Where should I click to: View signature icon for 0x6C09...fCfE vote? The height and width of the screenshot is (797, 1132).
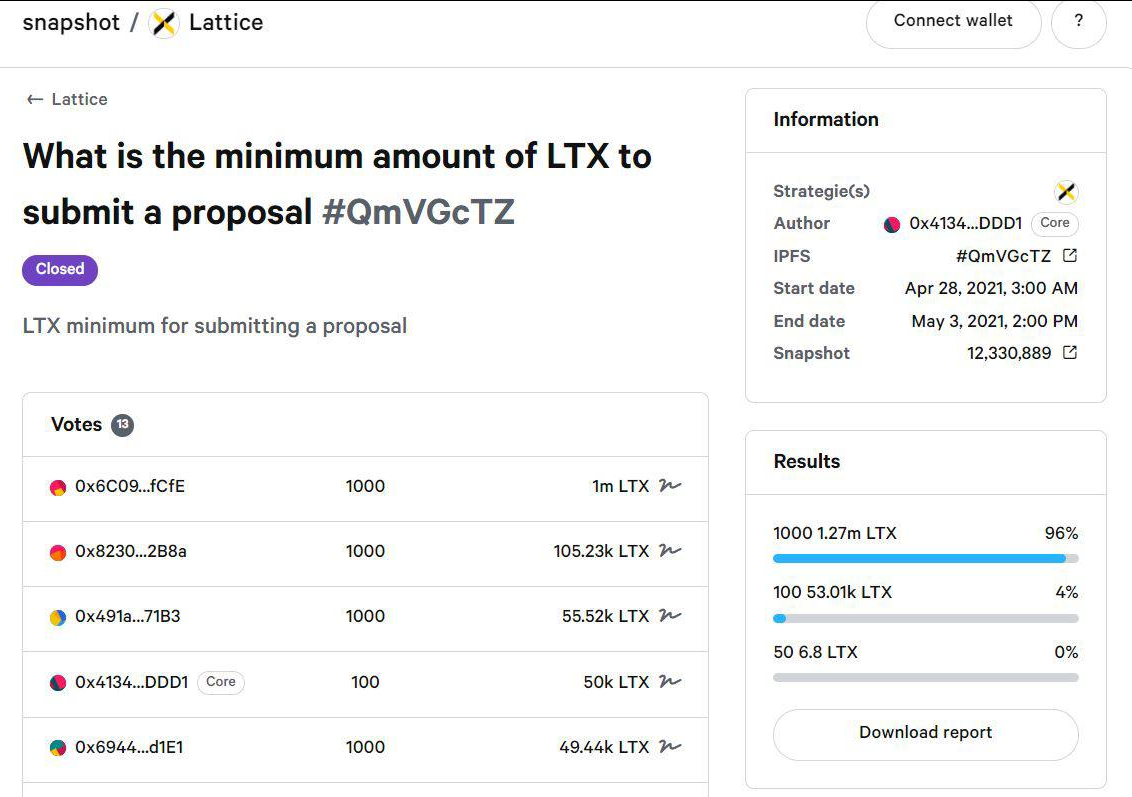[670, 486]
